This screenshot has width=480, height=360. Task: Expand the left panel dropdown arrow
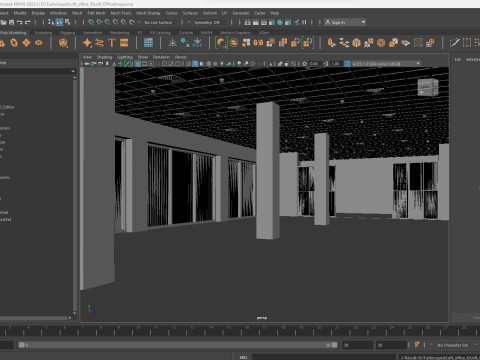click(73, 71)
